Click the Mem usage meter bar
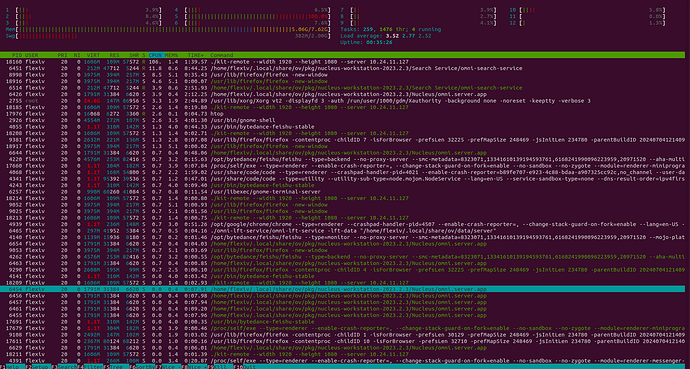This screenshot has height=369, width=690. coord(168,29)
